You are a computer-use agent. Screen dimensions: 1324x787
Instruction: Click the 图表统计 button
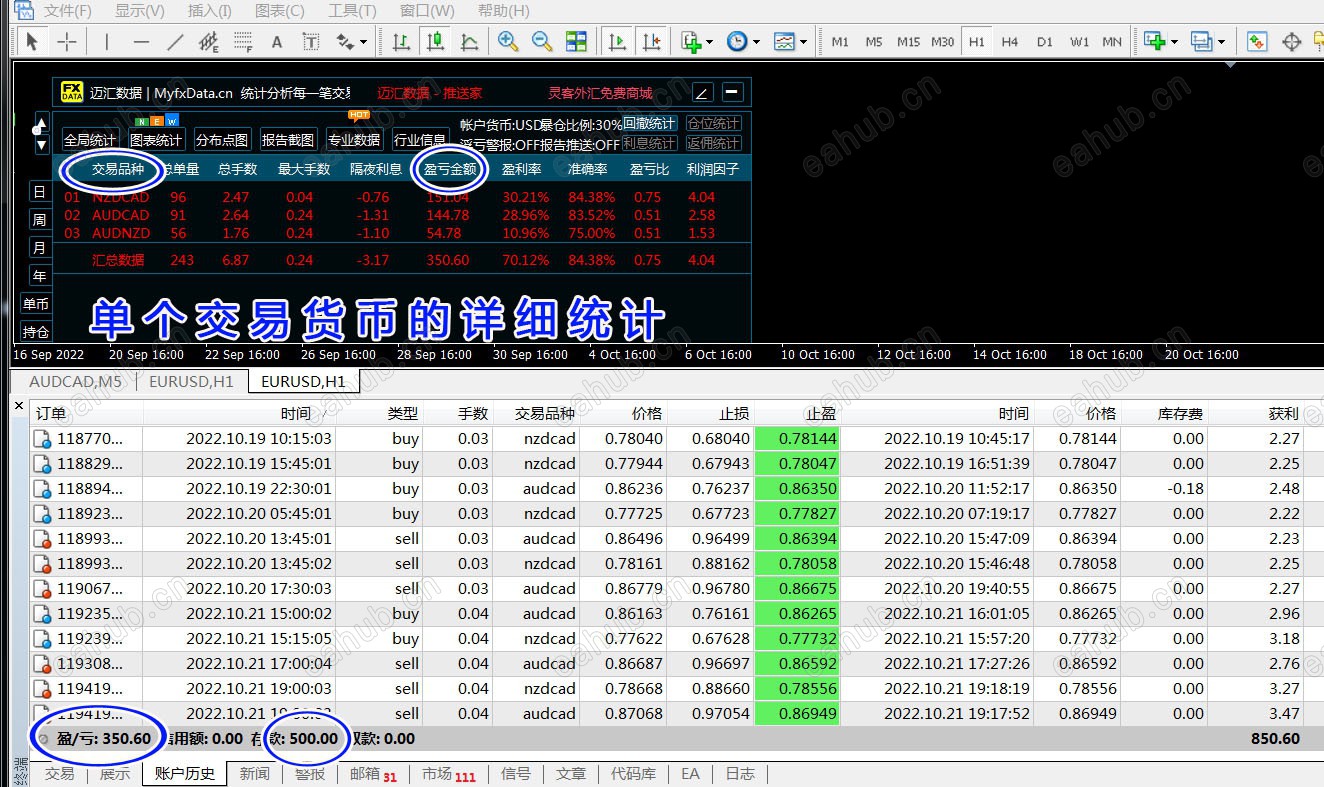pyautogui.click(x=156, y=140)
